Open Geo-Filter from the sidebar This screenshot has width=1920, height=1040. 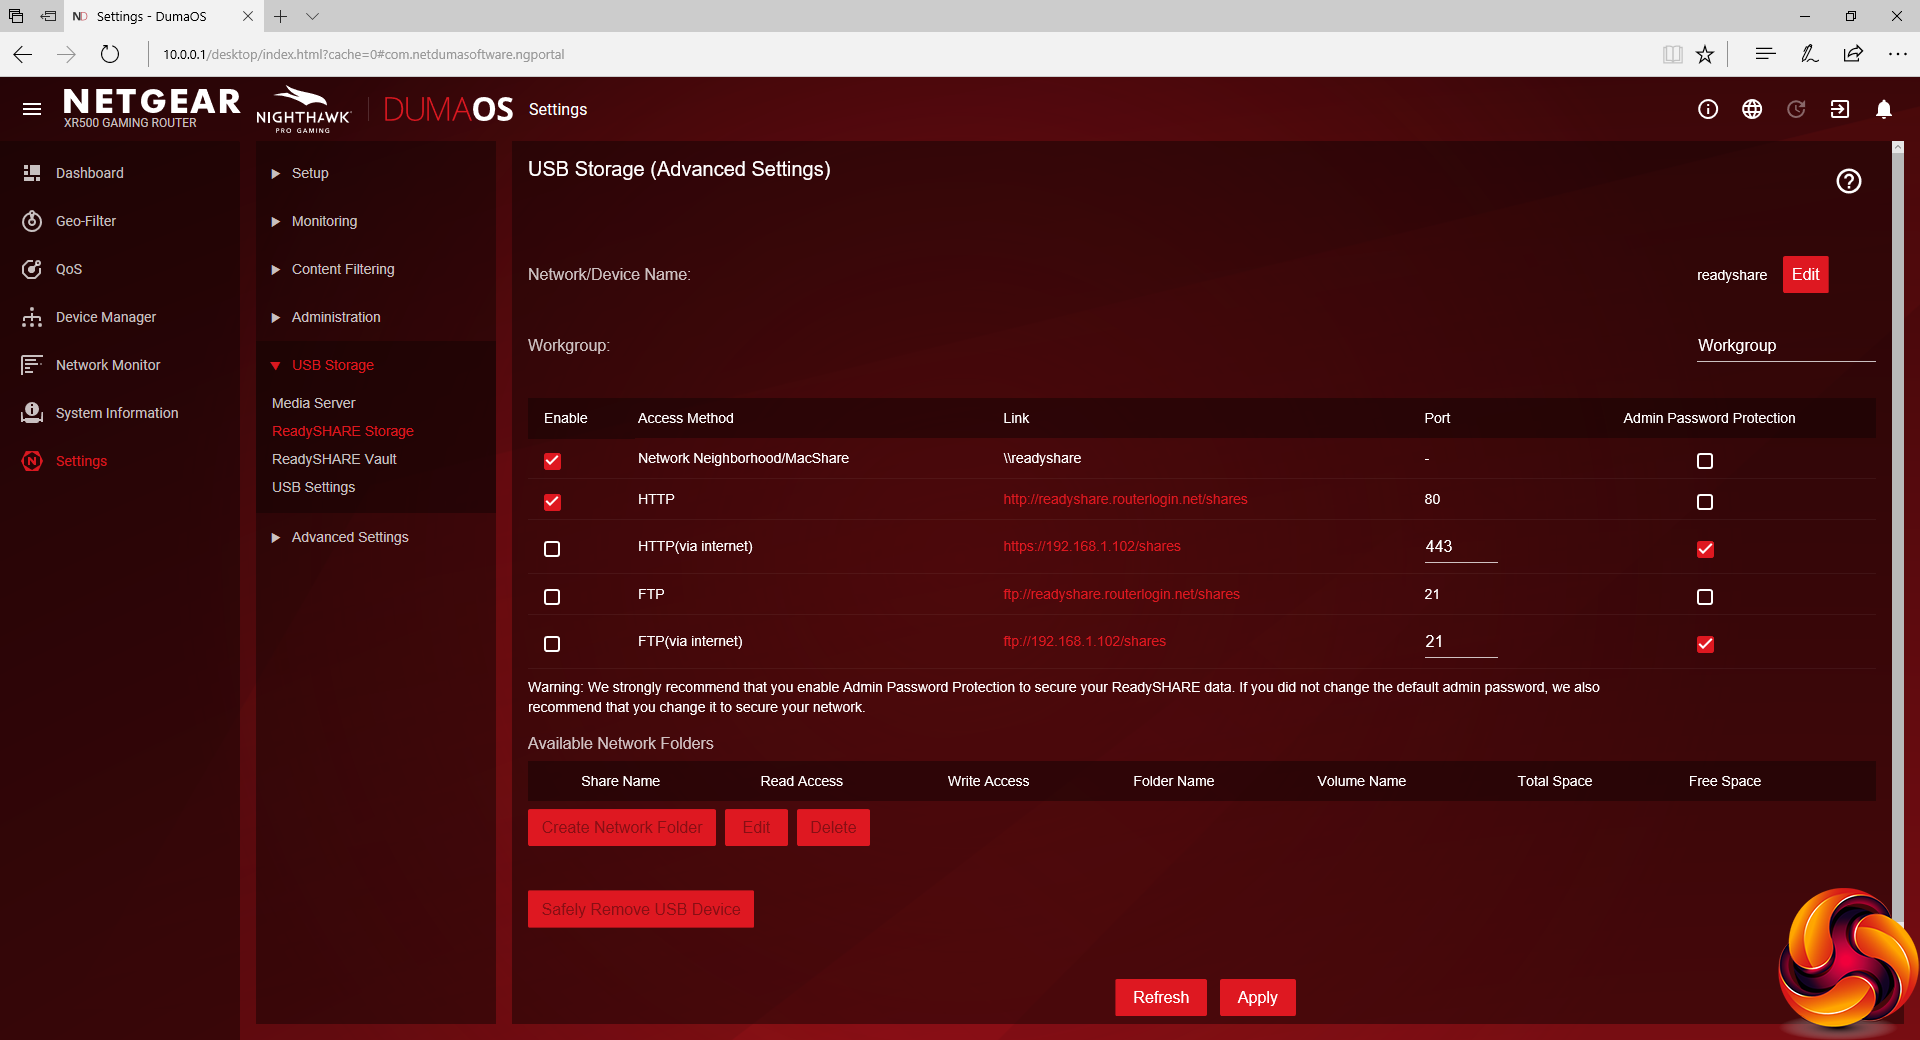point(86,221)
